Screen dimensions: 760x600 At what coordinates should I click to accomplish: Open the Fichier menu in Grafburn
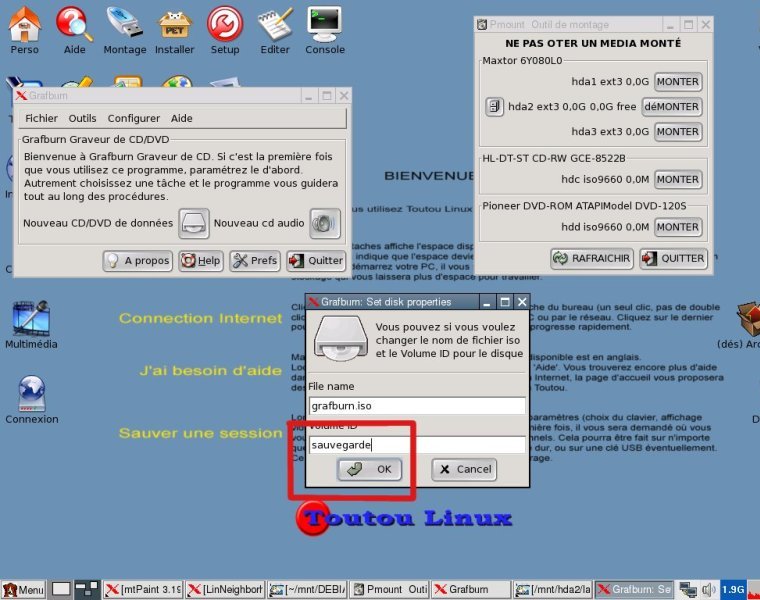tap(41, 118)
